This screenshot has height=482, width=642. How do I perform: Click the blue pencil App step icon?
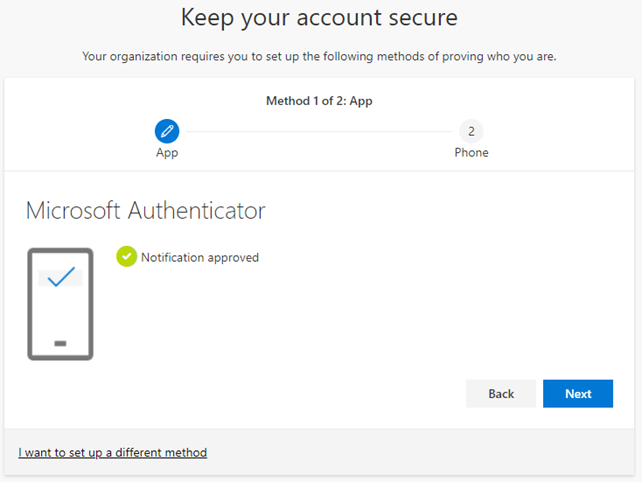(x=167, y=131)
